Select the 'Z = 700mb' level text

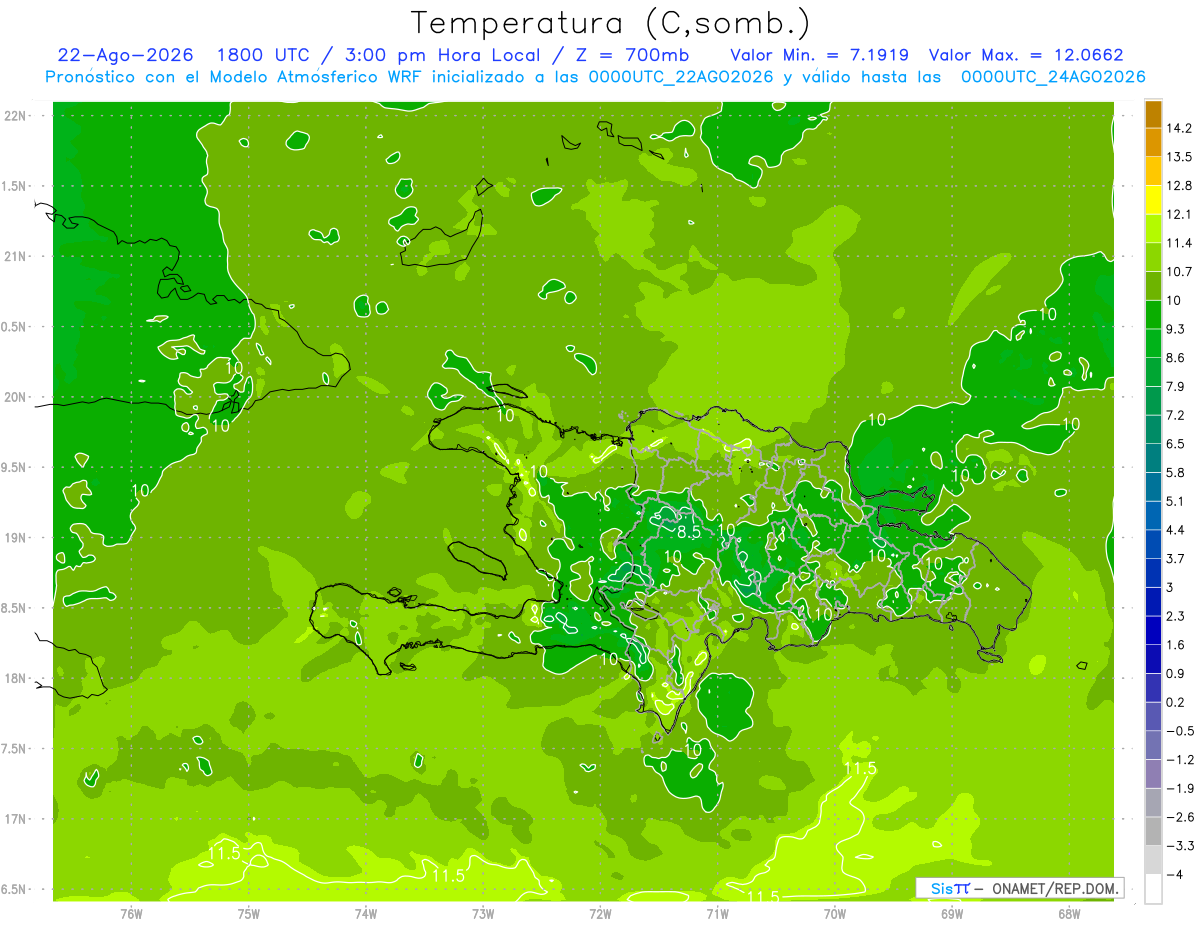point(631,55)
